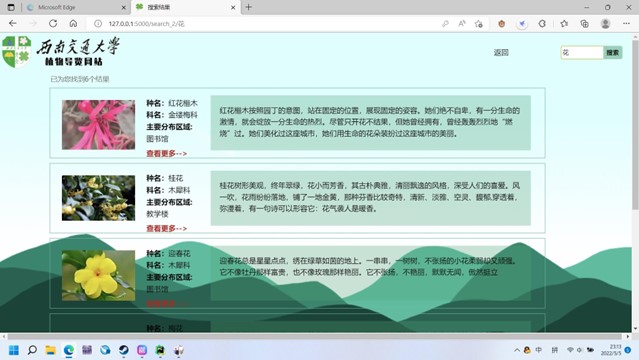Click the search input containing 花

[x=582, y=53]
